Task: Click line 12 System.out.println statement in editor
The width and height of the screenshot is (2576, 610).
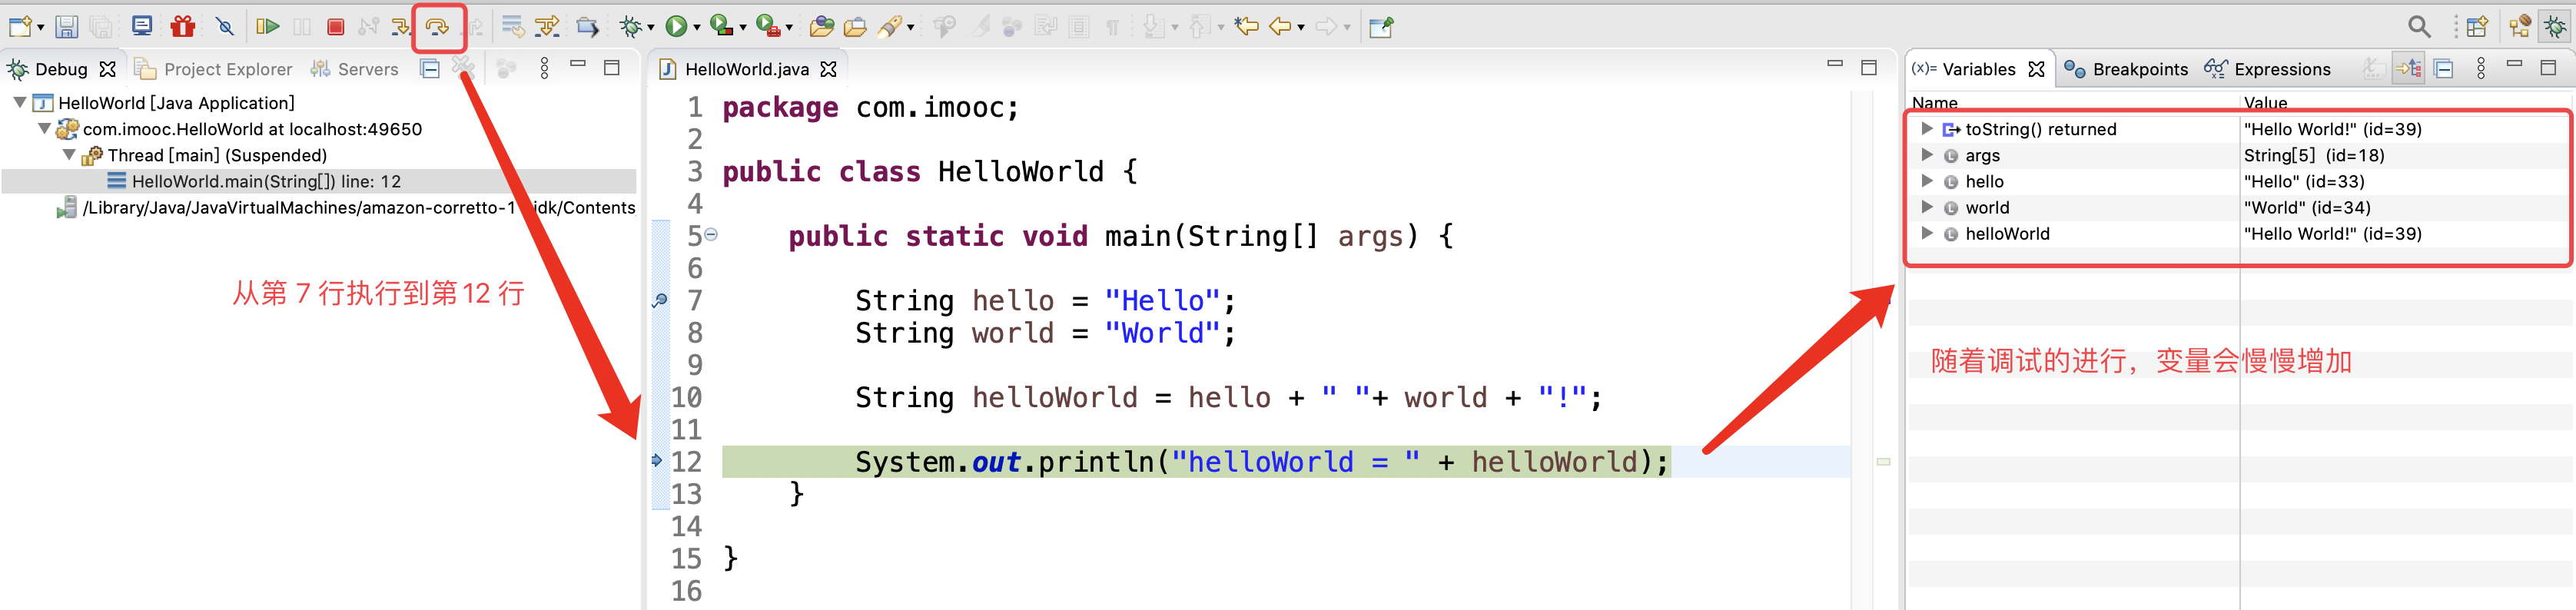Action: [1261, 461]
